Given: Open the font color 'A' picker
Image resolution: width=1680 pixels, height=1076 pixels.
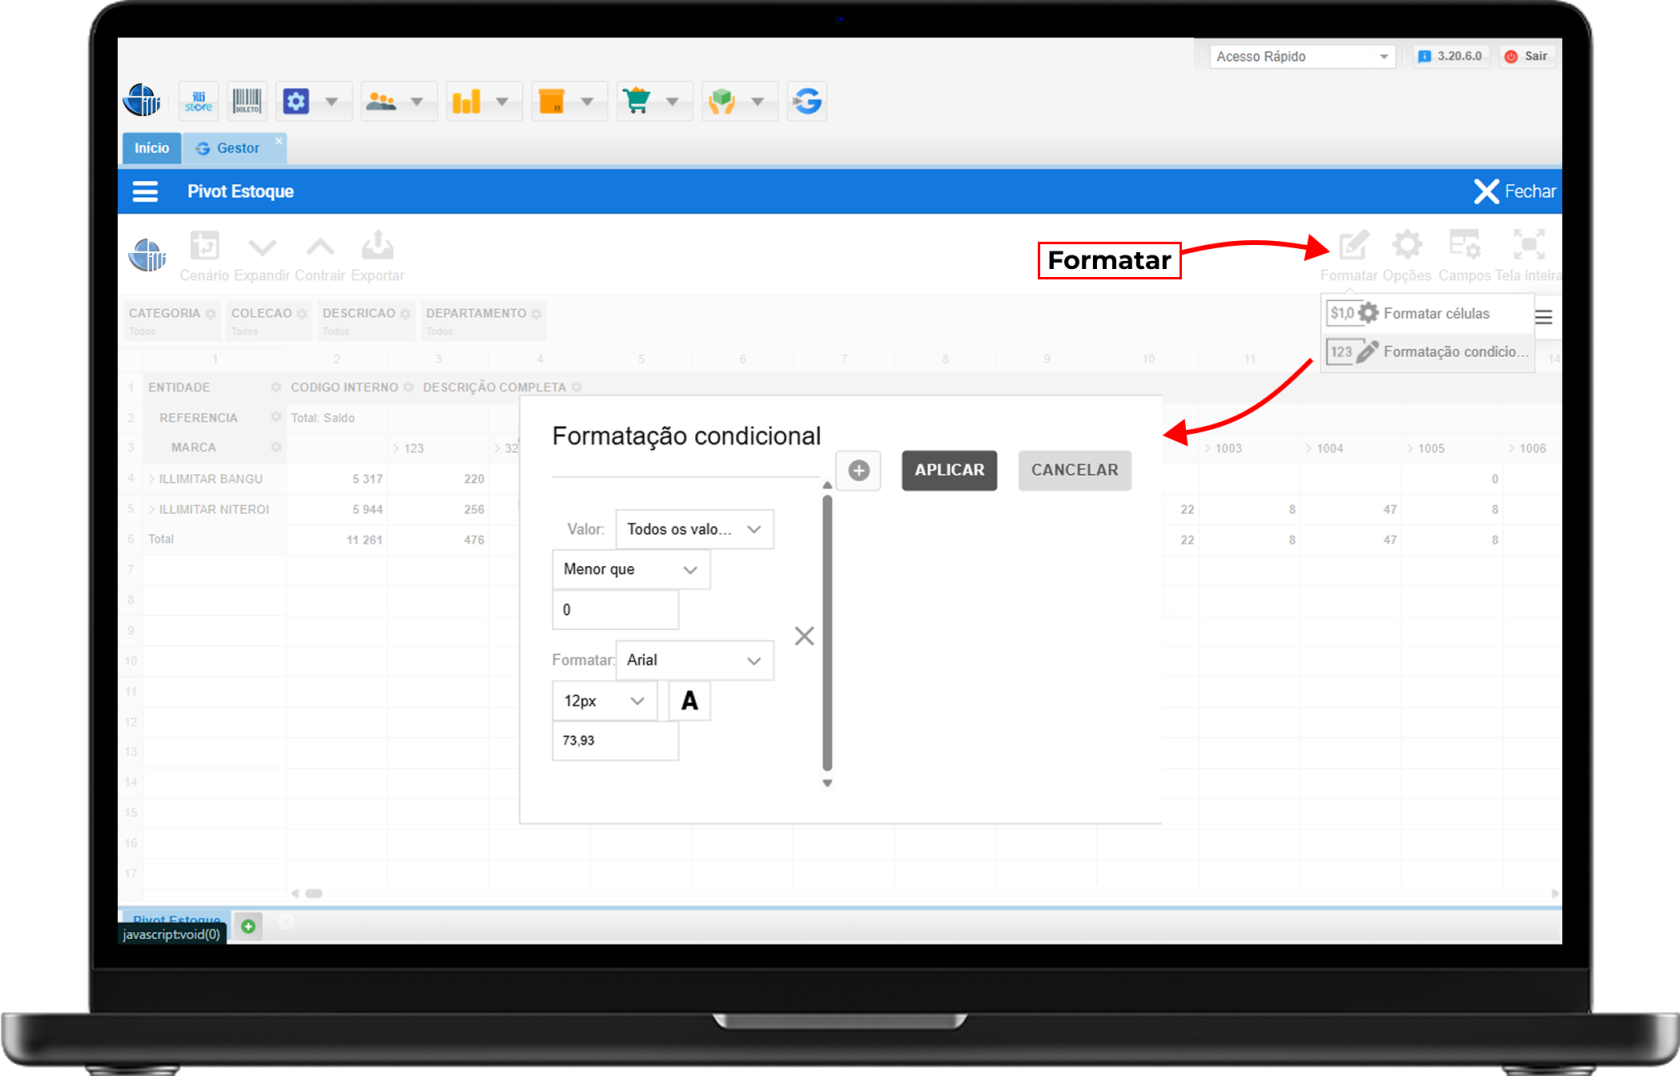Looking at the screenshot, I should pos(689,701).
